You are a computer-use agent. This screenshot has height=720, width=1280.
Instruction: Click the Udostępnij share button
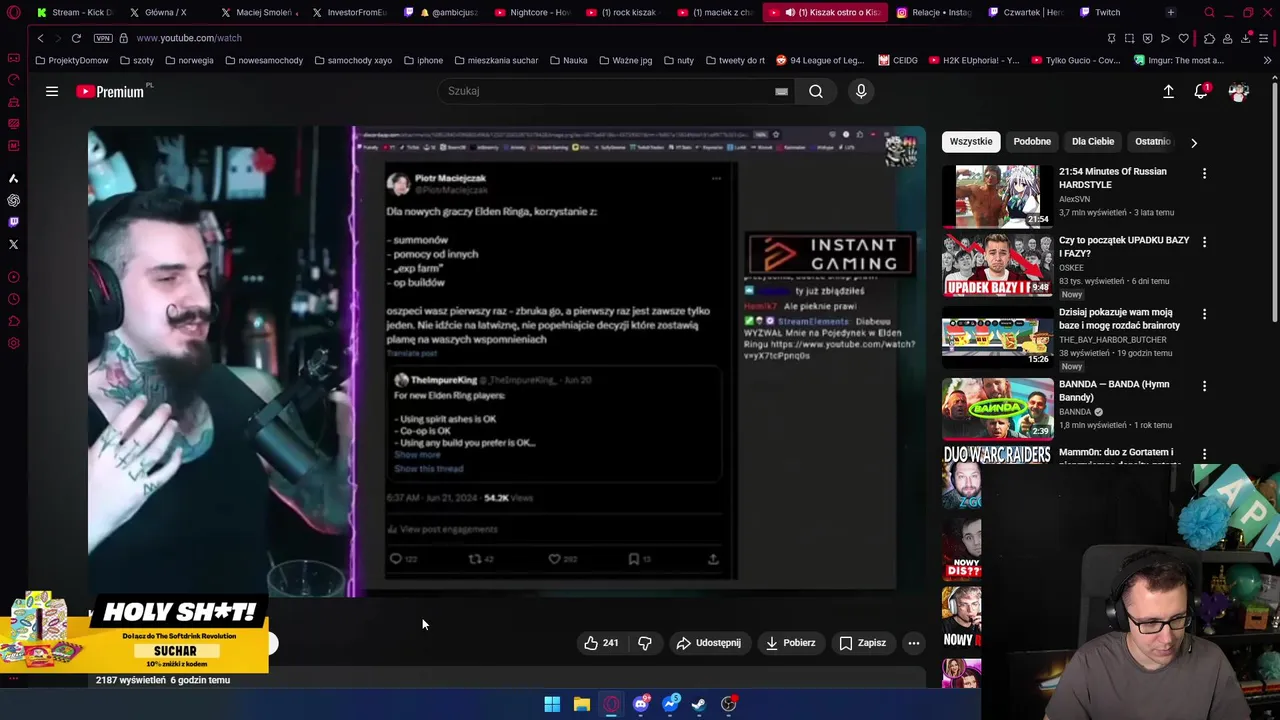(x=708, y=643)
